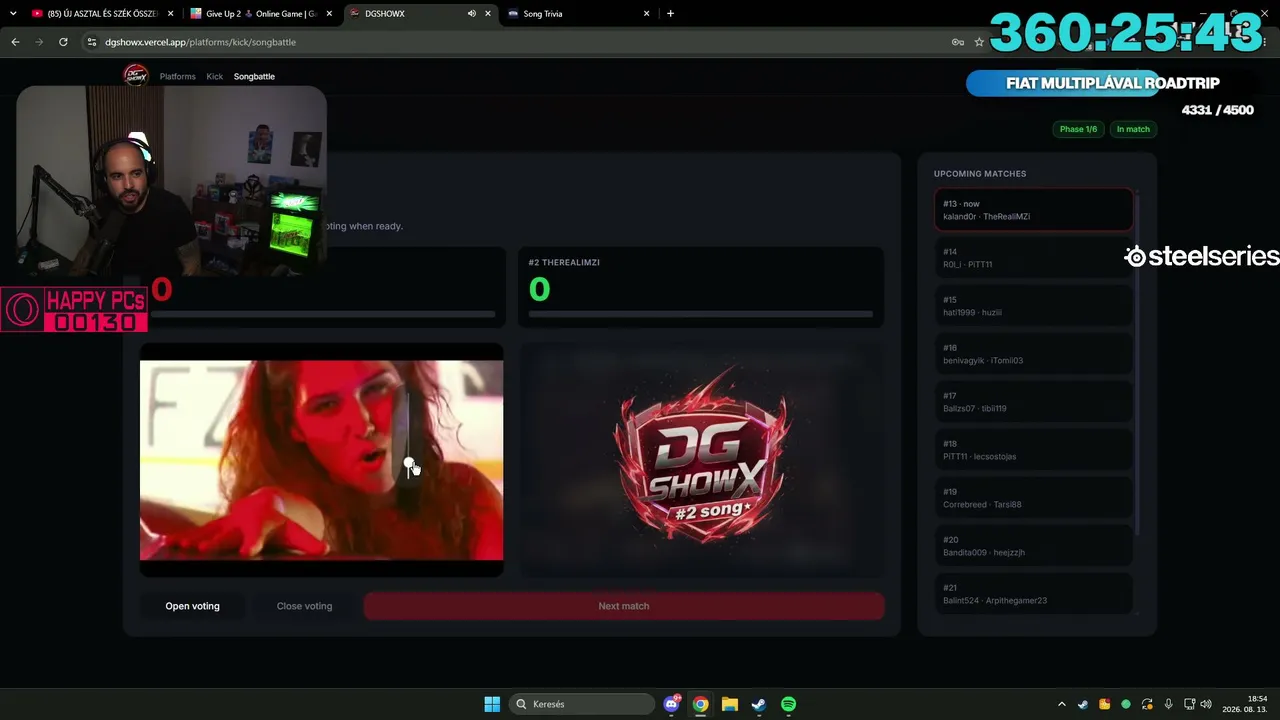Open Discord from the taskbar
1280x720 pixels.
tap(671, 704)
